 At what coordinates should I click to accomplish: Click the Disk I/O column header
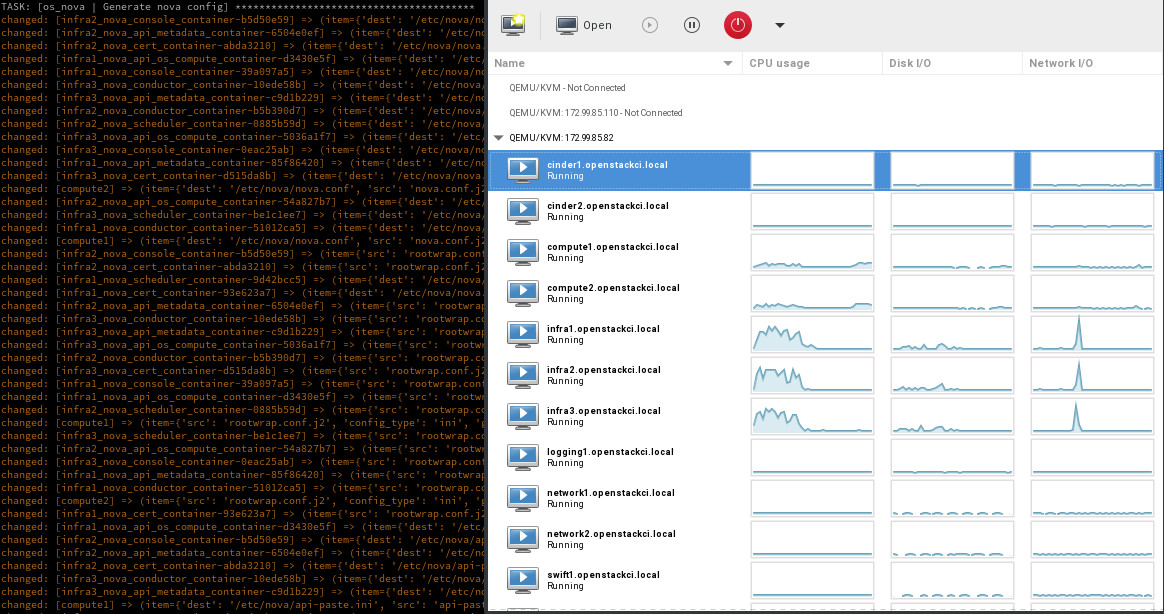pos(908,62)
